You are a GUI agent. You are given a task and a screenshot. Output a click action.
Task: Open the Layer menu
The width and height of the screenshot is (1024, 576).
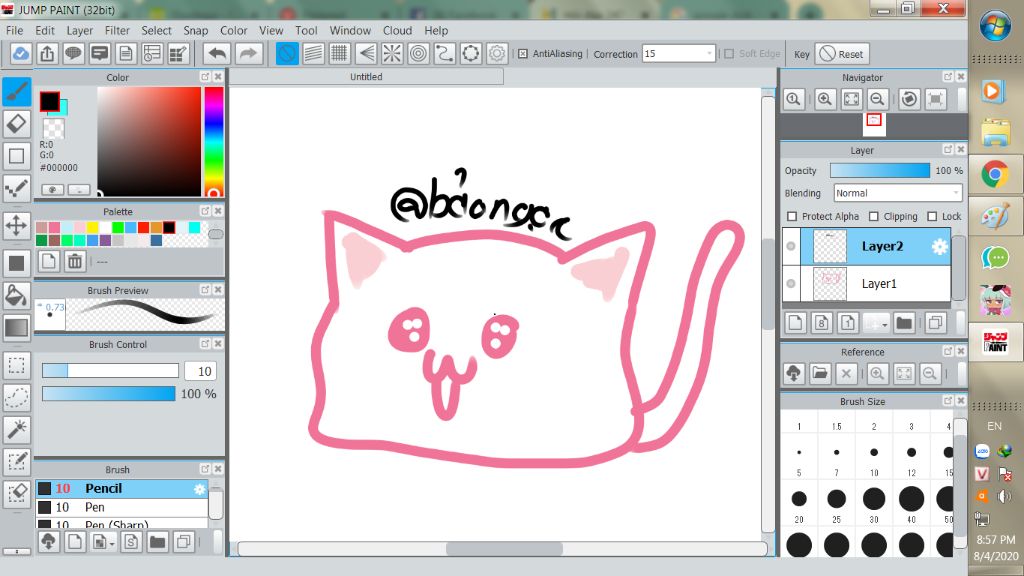pos(80,30)
